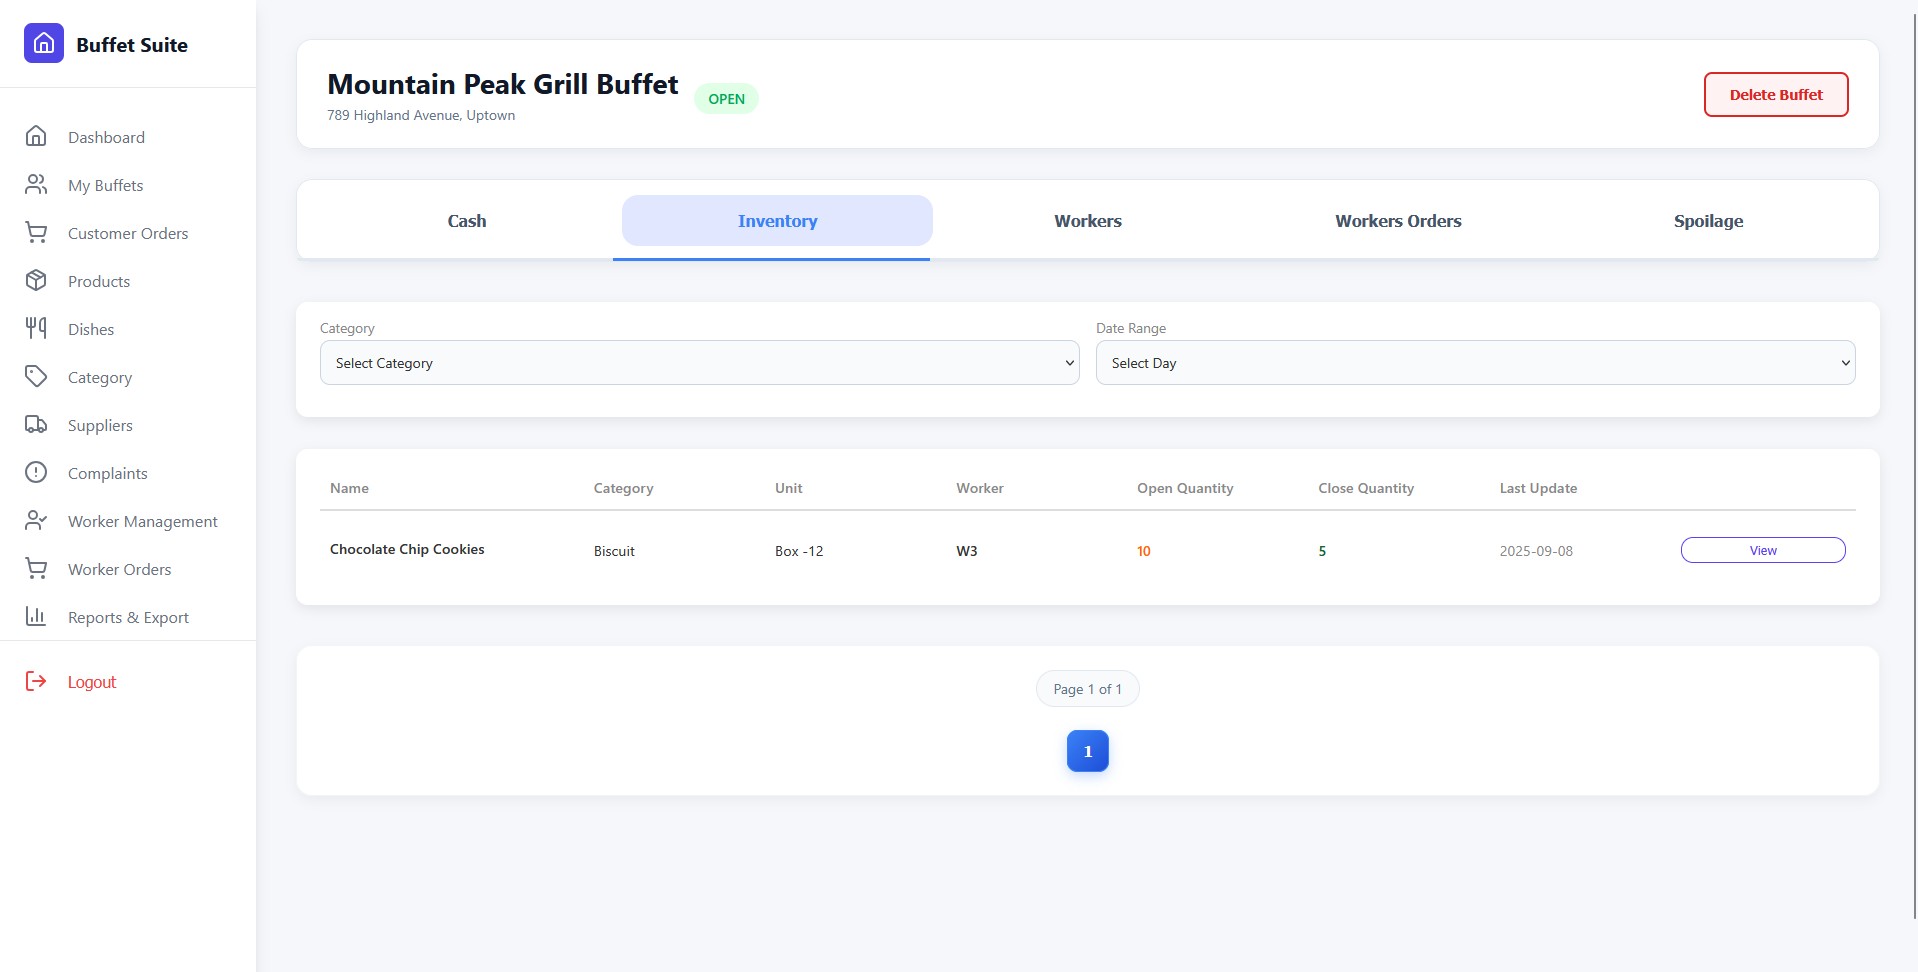The image size is (1918, 972).
Task: Switch to the Spoilage tab
Action: tap(1707, 220)
